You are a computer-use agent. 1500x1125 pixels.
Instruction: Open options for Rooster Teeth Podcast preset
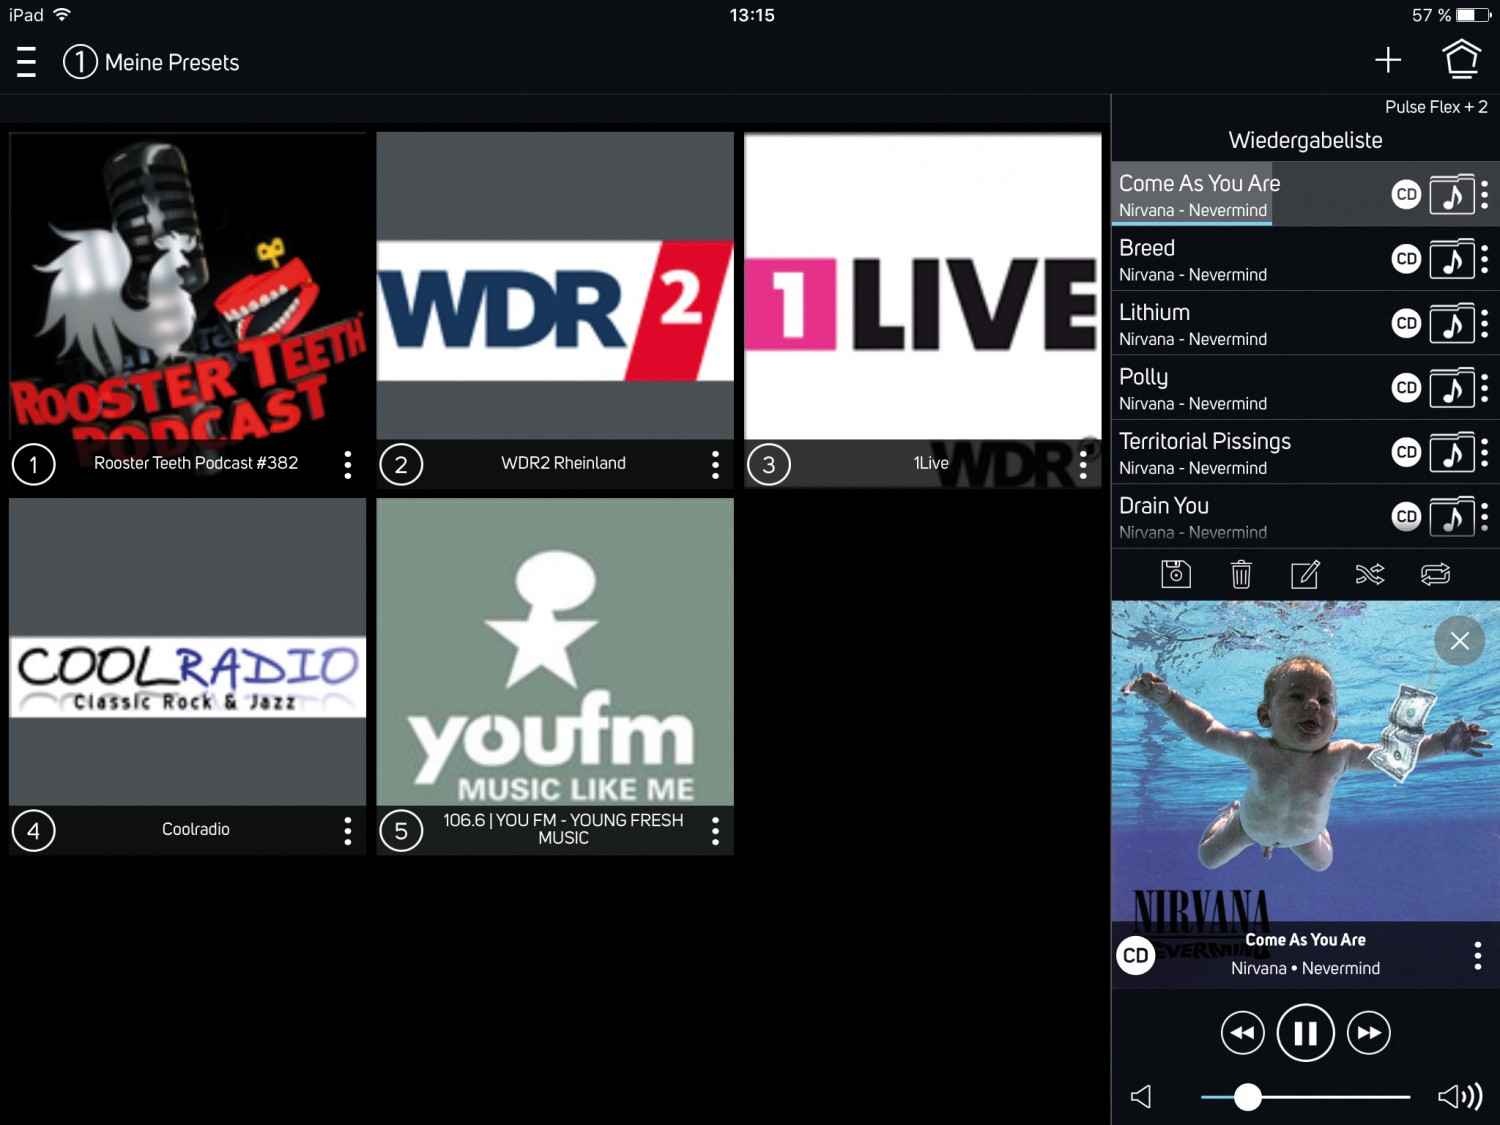click(x=347, y=464)
